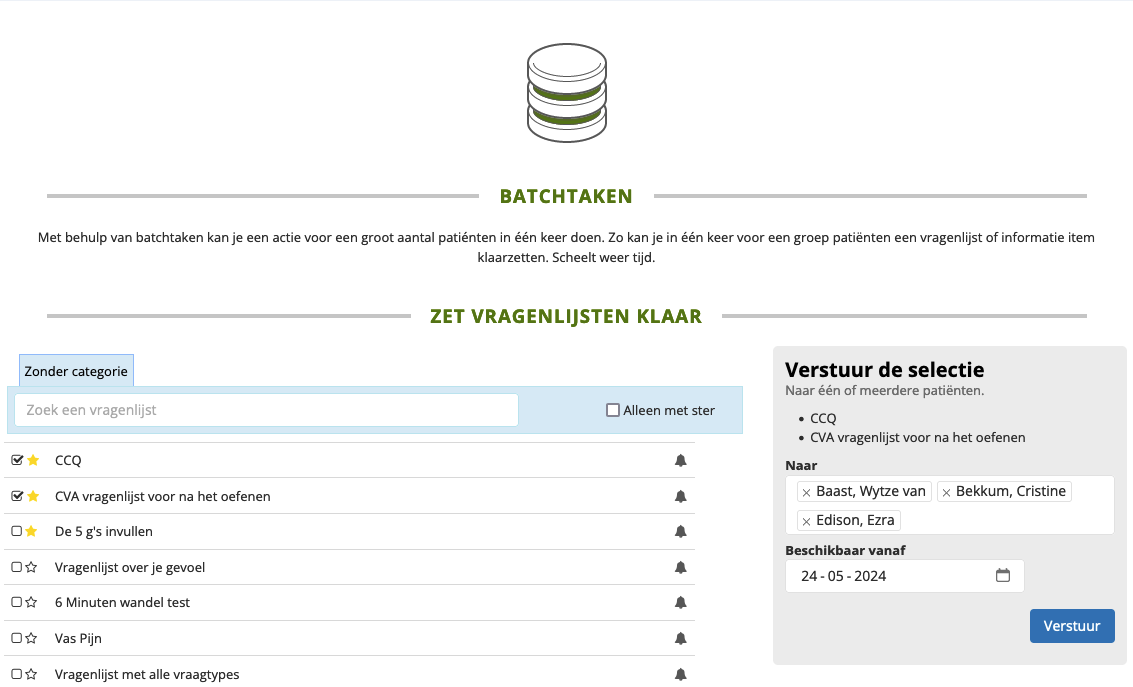Check the Vas Pijn questionnaire checkbox

coord(17,638)
